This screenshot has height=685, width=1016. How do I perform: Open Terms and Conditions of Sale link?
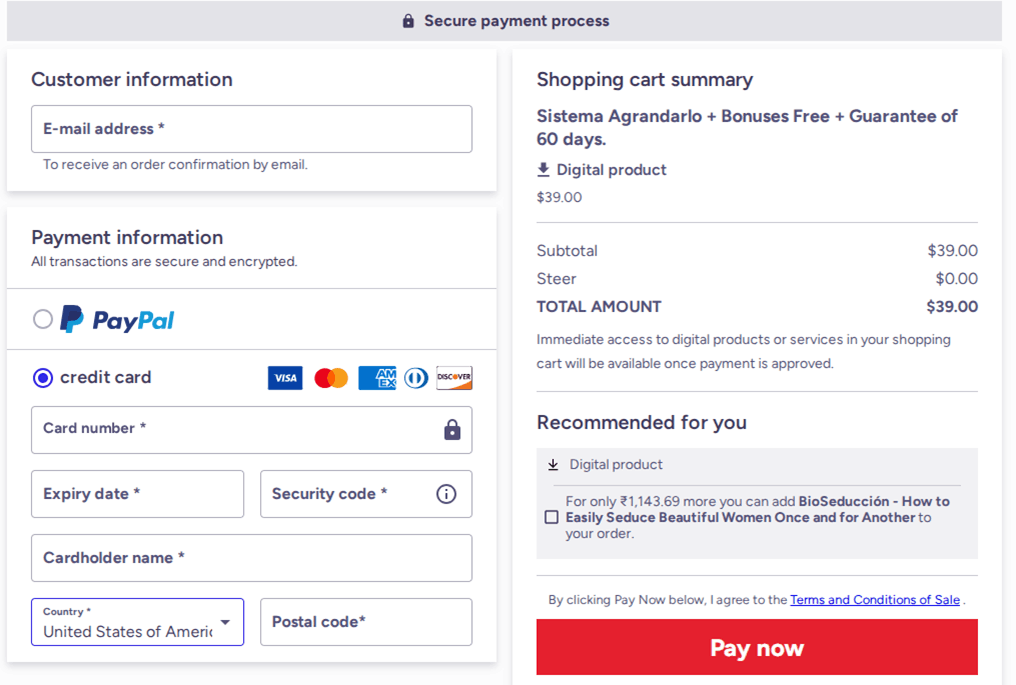[x=875, y=600]
